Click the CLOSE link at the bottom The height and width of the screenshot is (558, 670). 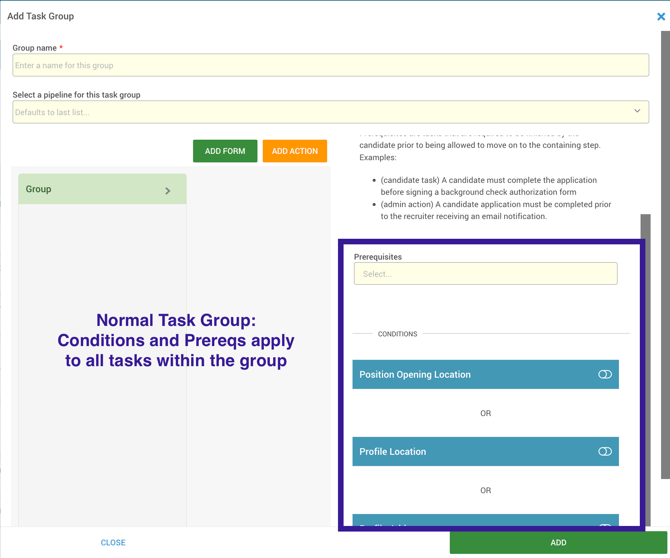pyautogui.click(x=113, y=543)
